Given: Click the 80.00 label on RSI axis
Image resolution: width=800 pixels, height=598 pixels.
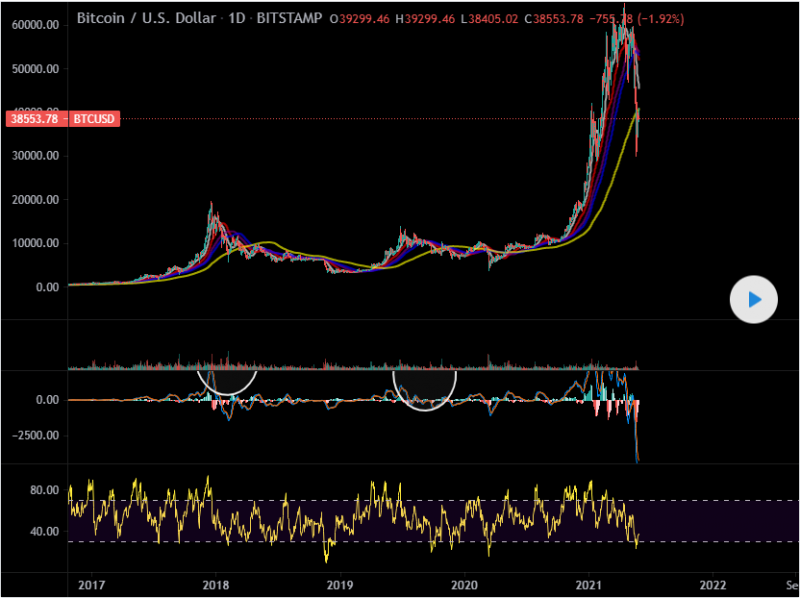Looking at the screenshot, I should point(44,491).
